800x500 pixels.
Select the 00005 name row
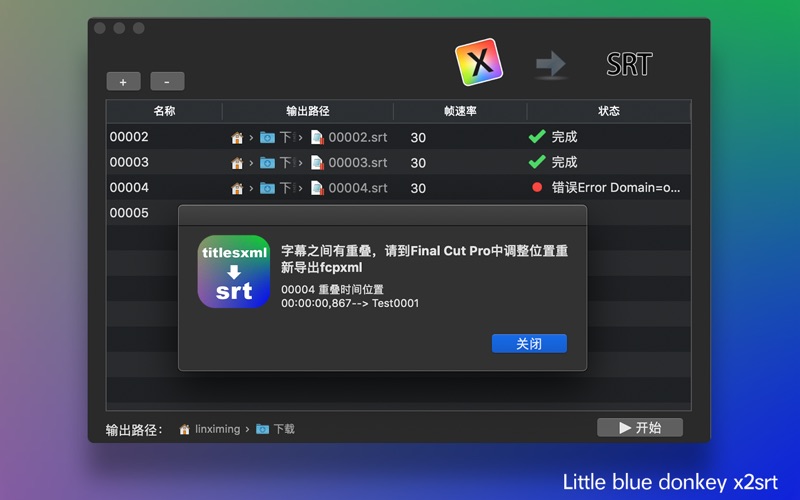click(129, 213)
